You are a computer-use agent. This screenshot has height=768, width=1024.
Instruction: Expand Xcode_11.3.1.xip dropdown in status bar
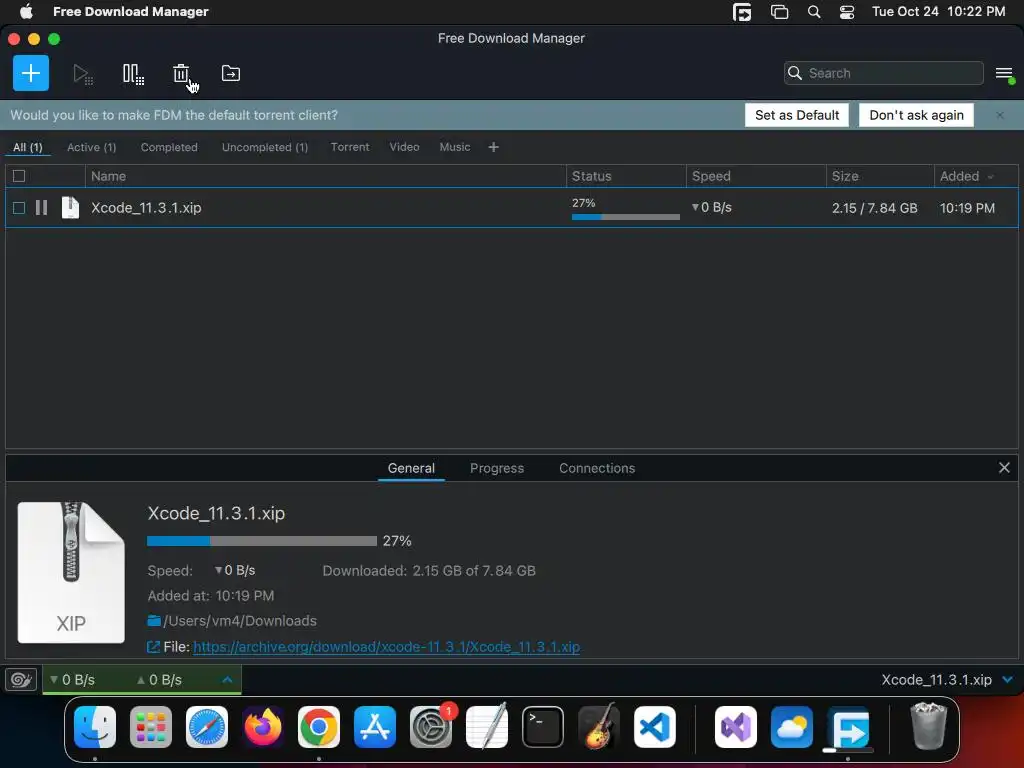pos(1008,680)
